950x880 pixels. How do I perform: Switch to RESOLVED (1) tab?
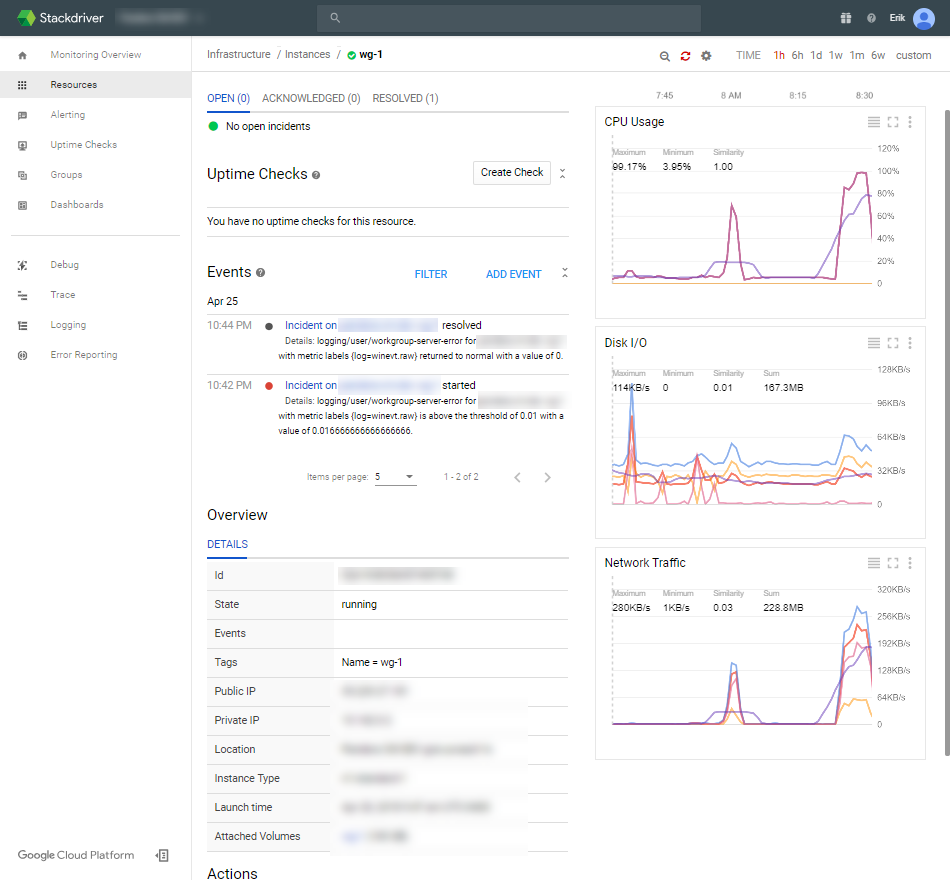tap(405, 98)
